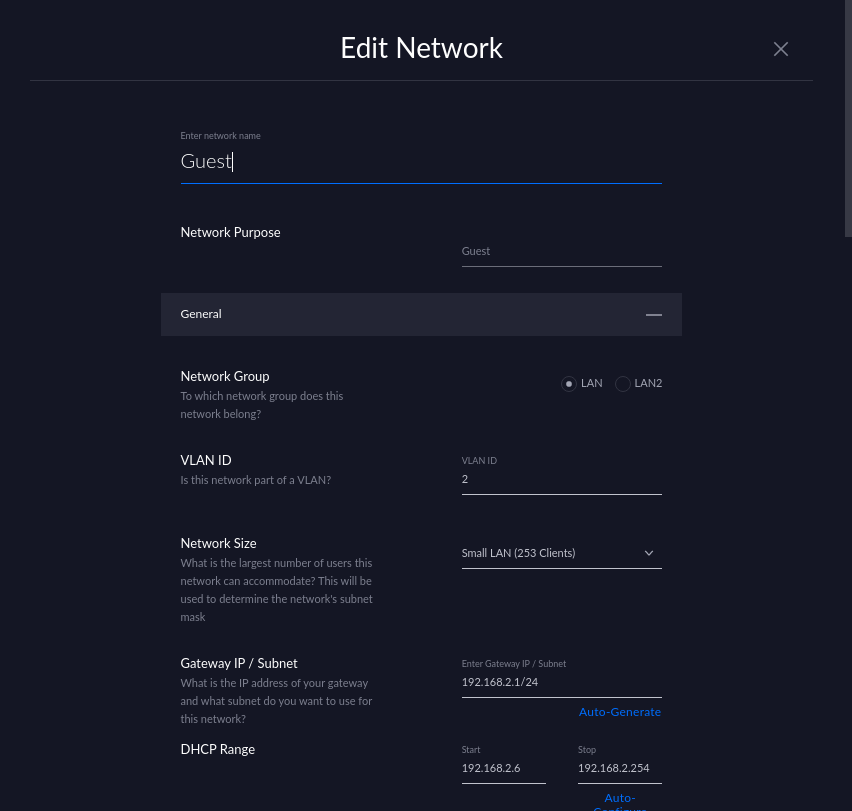Click the VLAN ID input field
The image size is (852, 811).
coord(560,479)
